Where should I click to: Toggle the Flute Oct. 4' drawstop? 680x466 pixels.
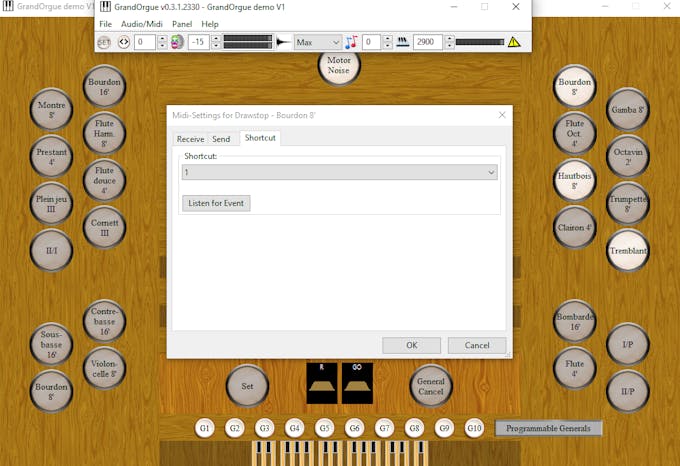click(x=575, y=134)
